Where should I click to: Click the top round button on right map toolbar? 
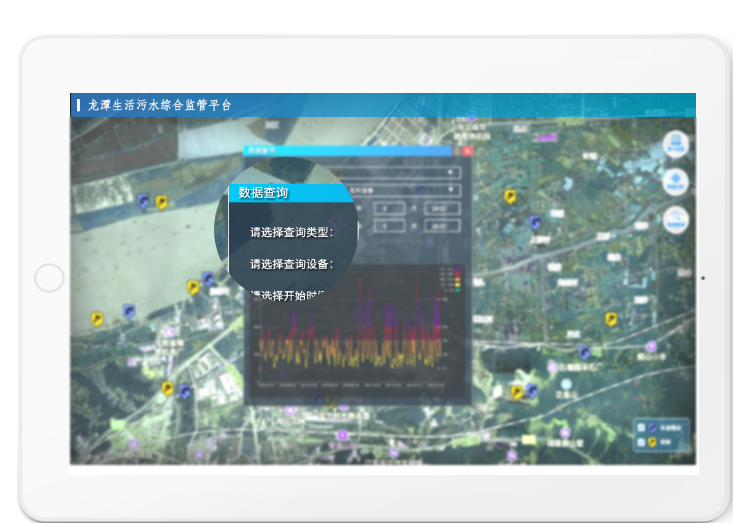pos(678,144)
